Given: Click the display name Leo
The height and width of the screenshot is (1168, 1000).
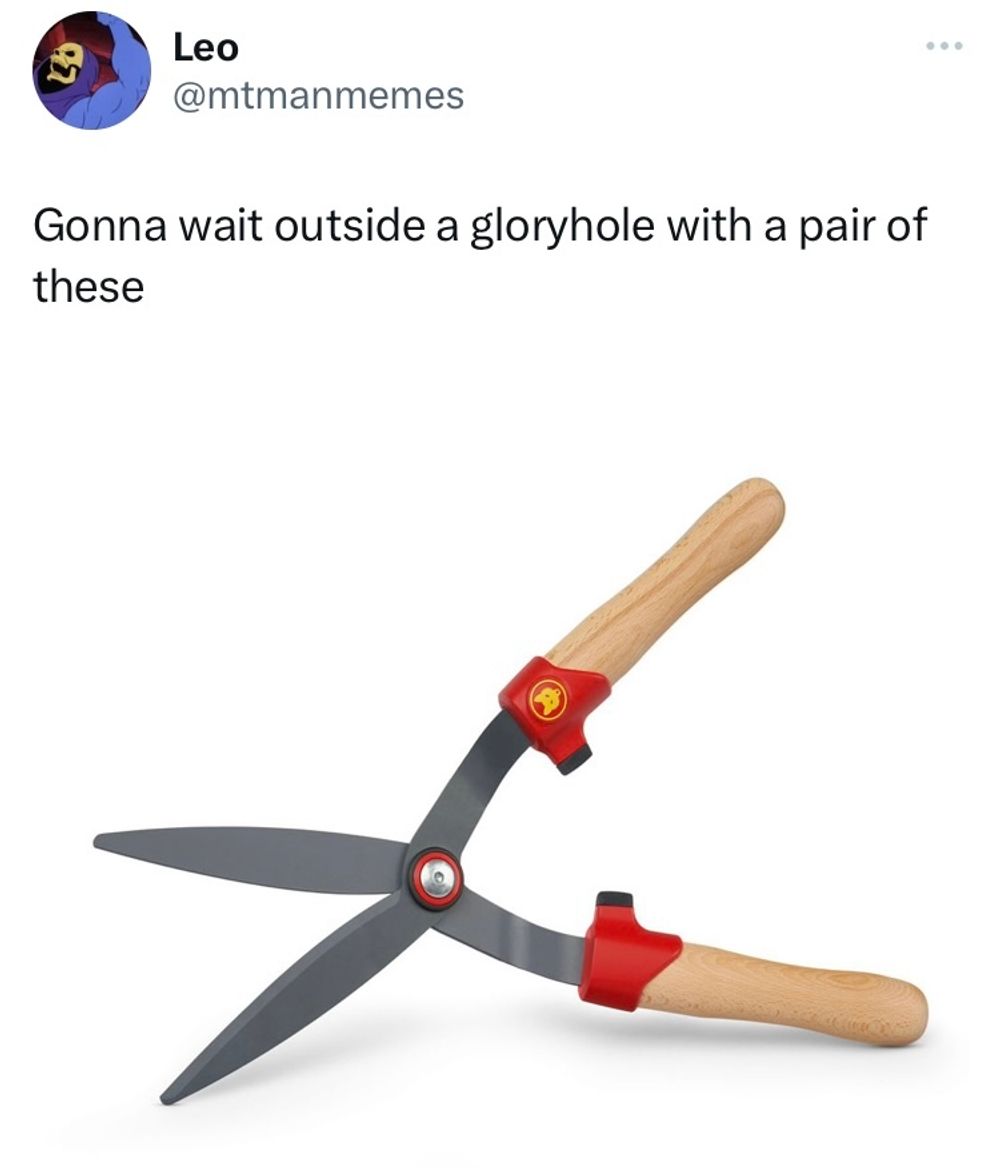Looking at the screenshot, I should coord(206,48).
